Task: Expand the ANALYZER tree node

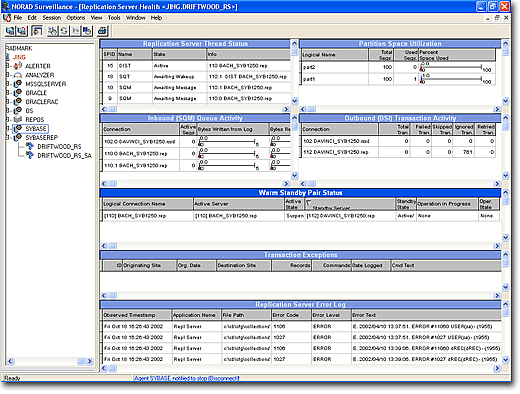Action: tap(8, 75)
